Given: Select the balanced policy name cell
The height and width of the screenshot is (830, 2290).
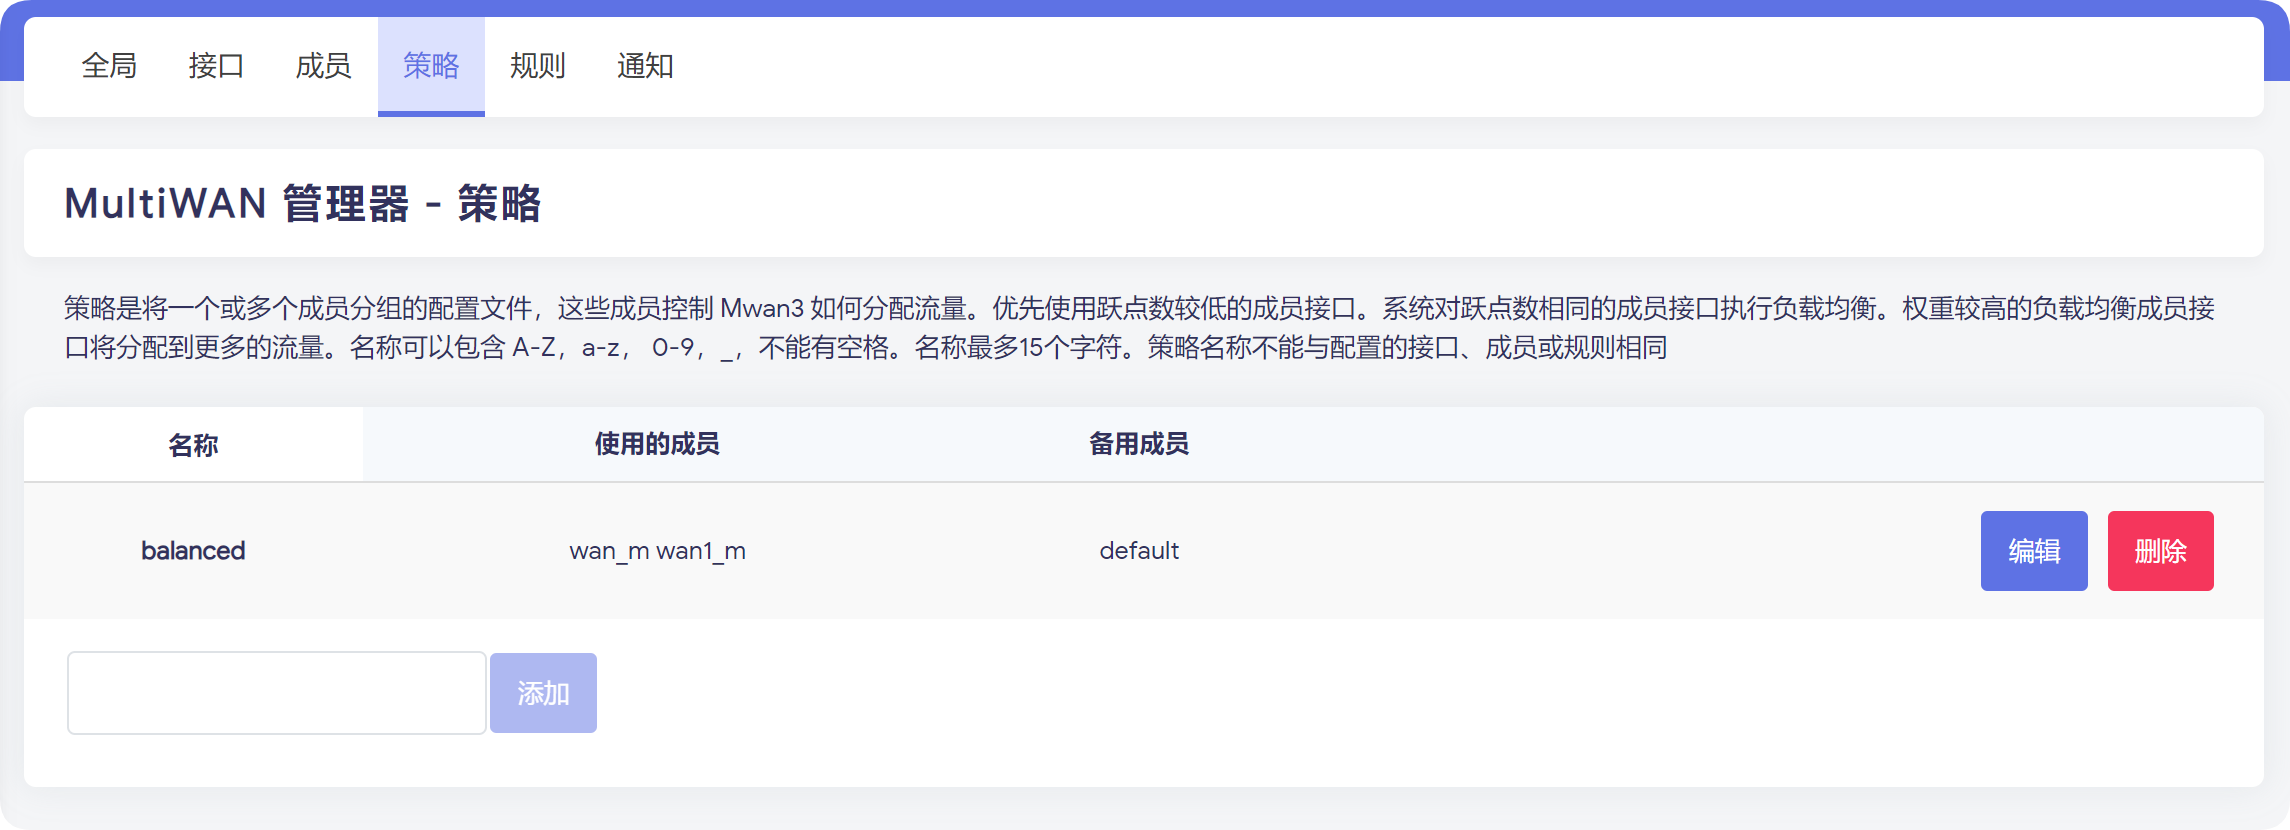Looking at the screenshot, I should pyautogui.click(x=193, y=551).
